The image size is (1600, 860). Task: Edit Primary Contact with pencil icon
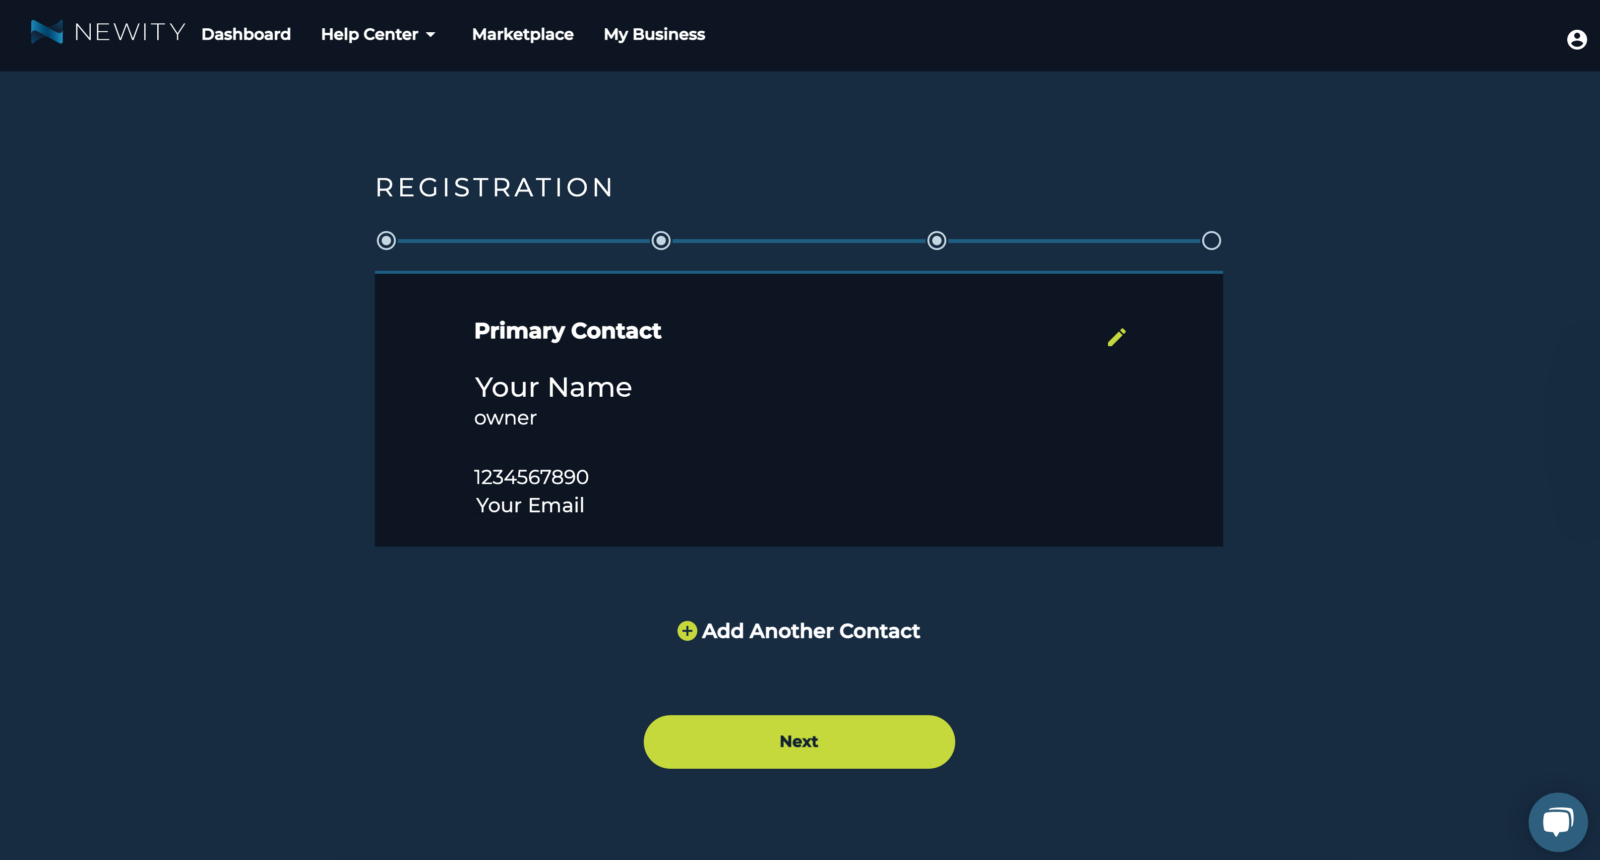pyautogui.click(x=1117, y=337)
